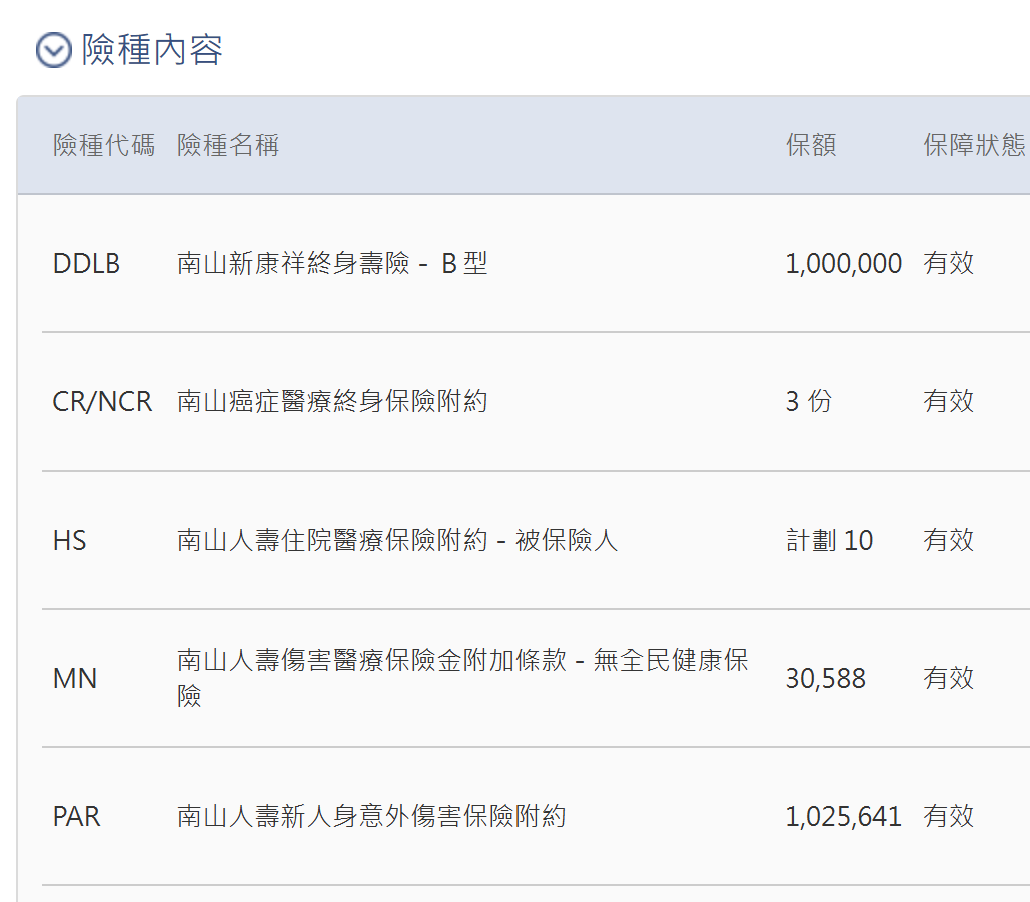Open 南山人壽新人身意外傷害保險附約 entry
Screen dimensions: 1030x902
tap(371, 817)
